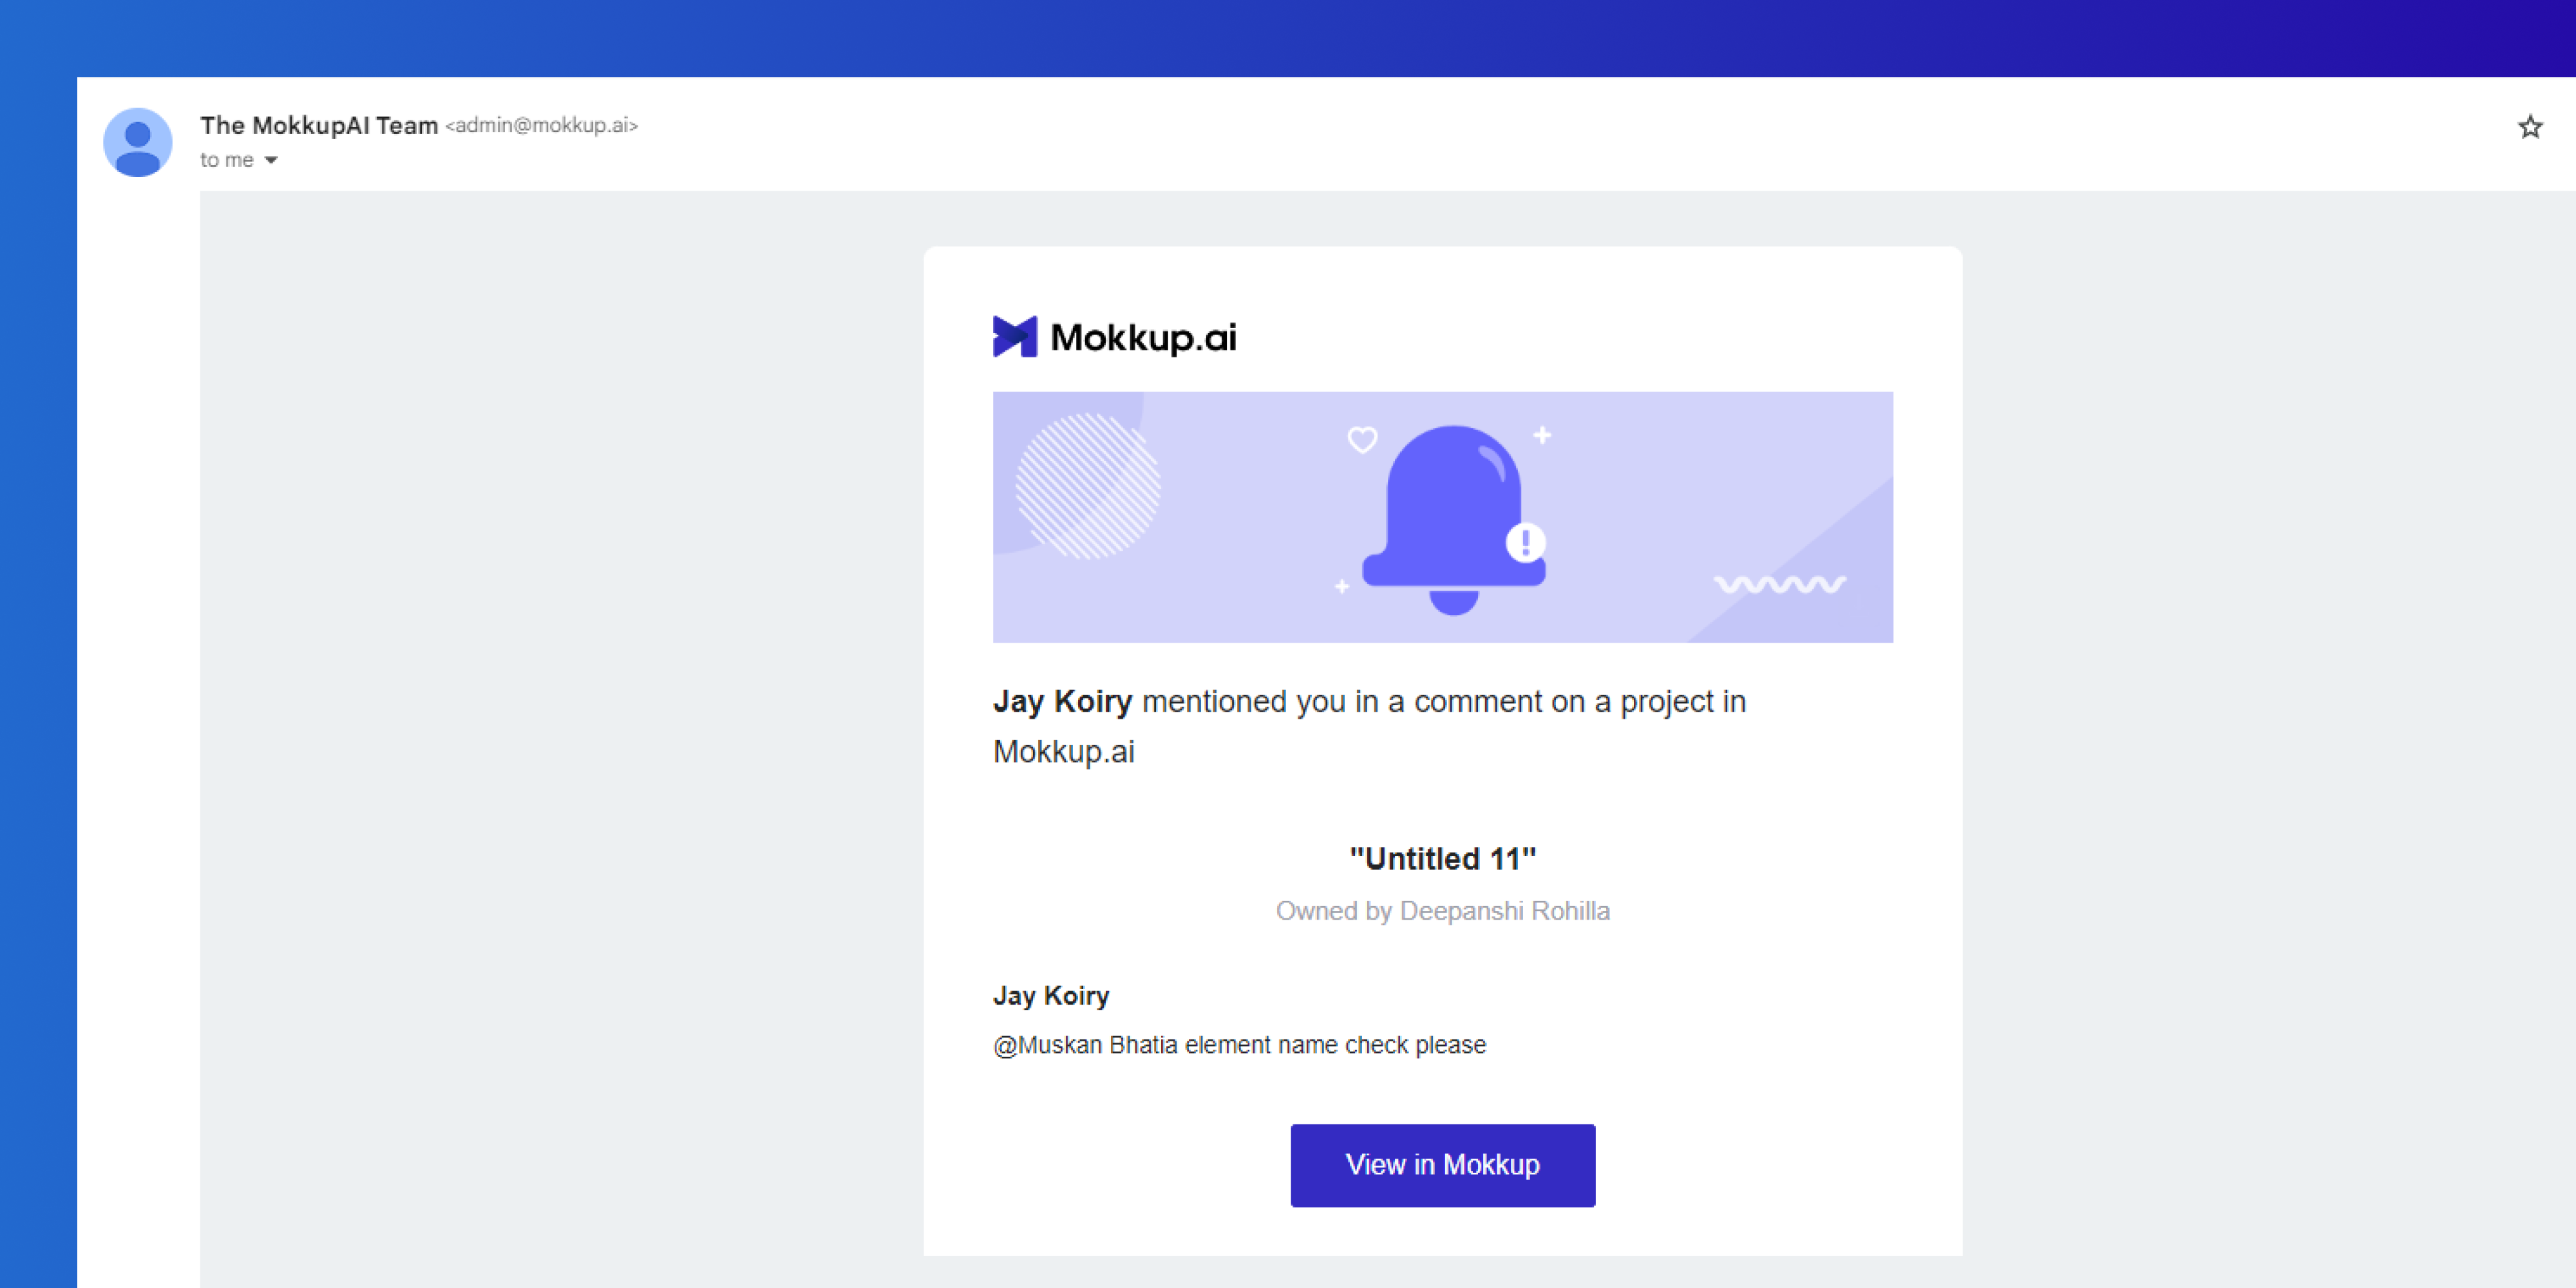Click the bold Jay Koiry mention headline
This screenshot has width=2576, height=1288.
point(1062,701)
